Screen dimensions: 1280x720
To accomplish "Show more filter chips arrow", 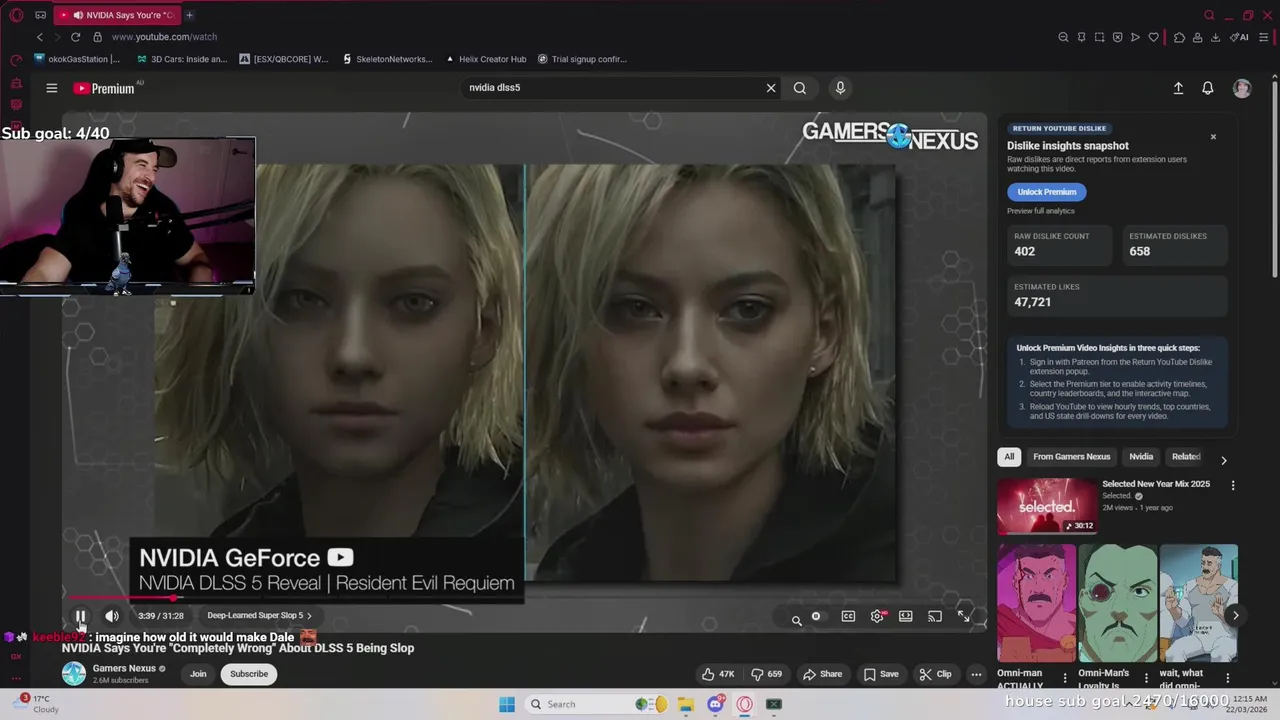I will (x=1223, y=460).
